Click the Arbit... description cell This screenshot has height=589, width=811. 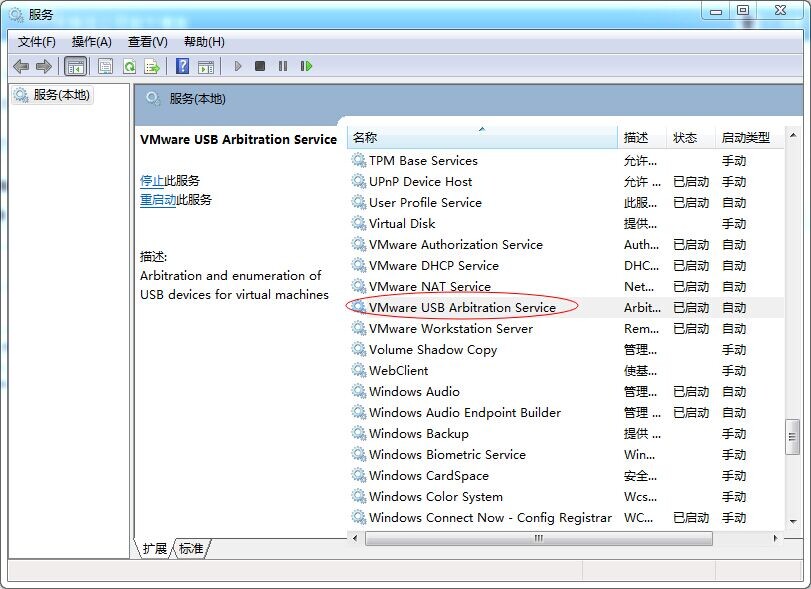pyautogui.click(x=642, y=308)
